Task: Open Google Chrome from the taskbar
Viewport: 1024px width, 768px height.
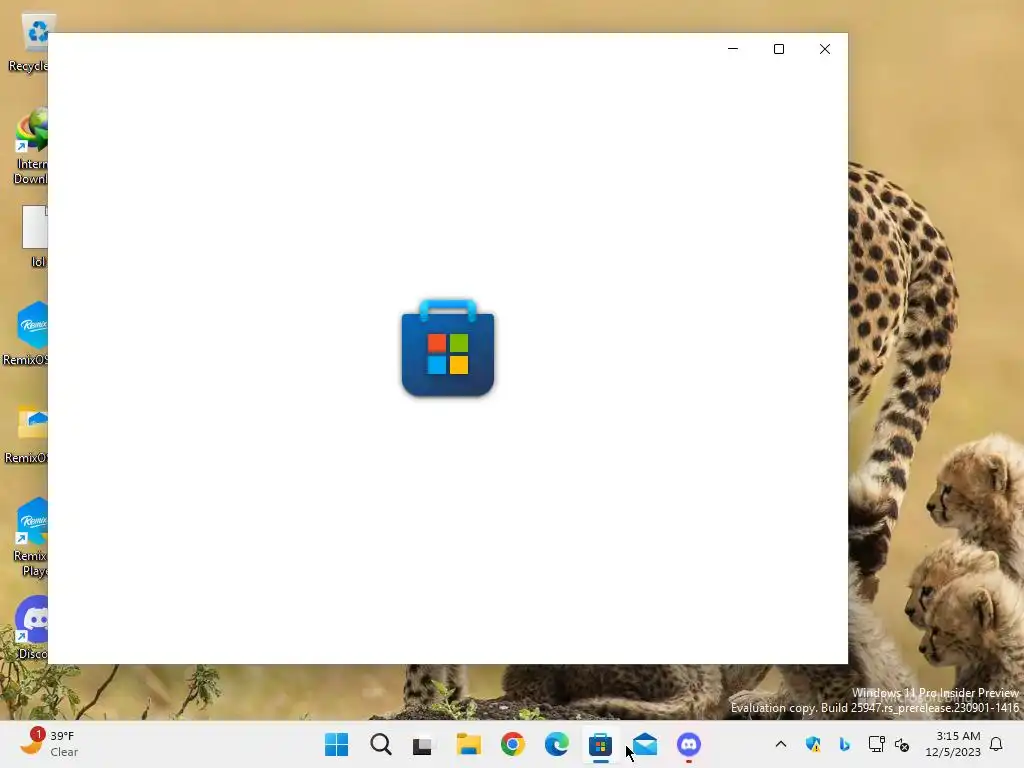Action: [513, 744]
